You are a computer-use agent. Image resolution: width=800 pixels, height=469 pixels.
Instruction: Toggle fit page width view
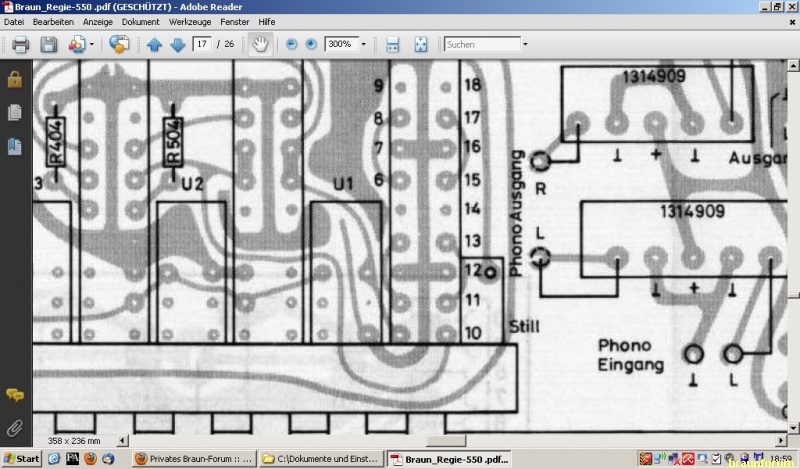[x=392, y=44]
